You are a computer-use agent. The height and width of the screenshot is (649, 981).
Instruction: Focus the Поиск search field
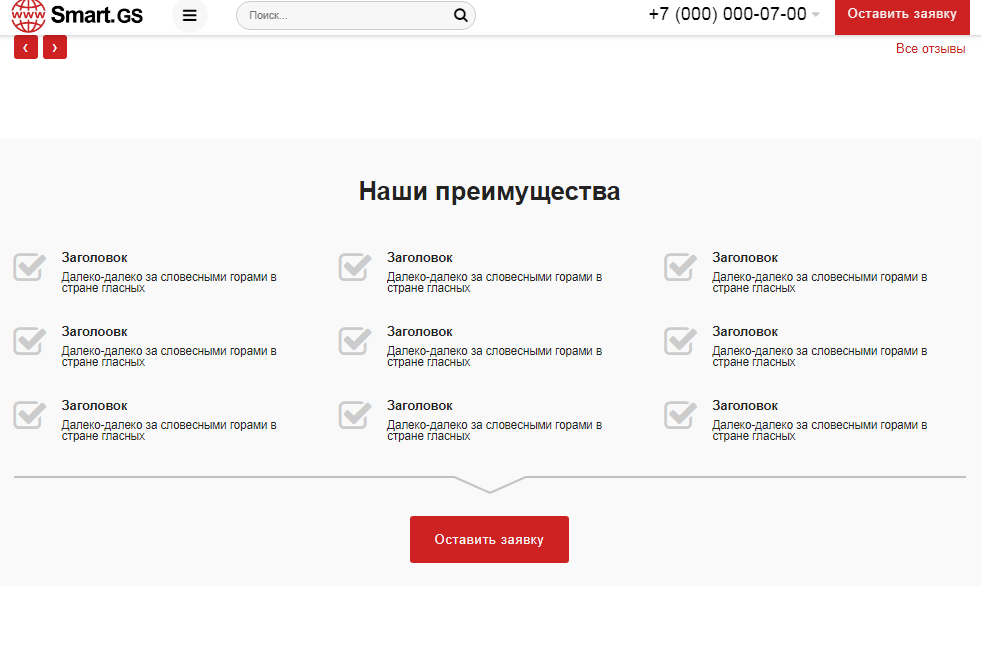345,16
